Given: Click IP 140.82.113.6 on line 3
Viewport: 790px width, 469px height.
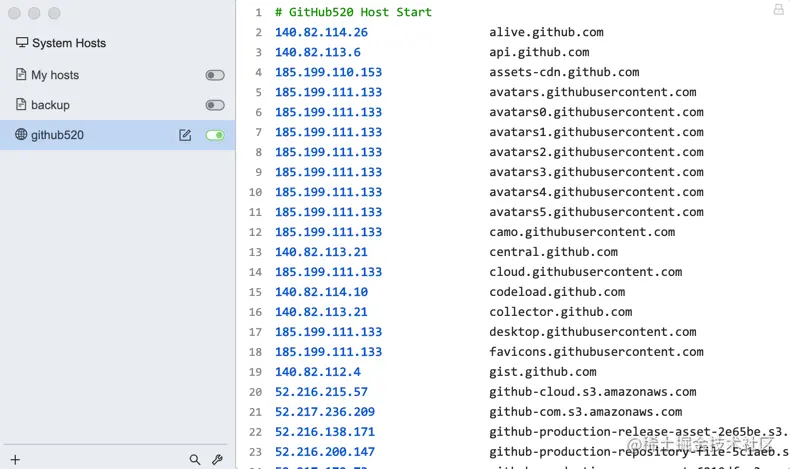Looking at the screenshot, I should pyautogui.click(x=317, y=52).
